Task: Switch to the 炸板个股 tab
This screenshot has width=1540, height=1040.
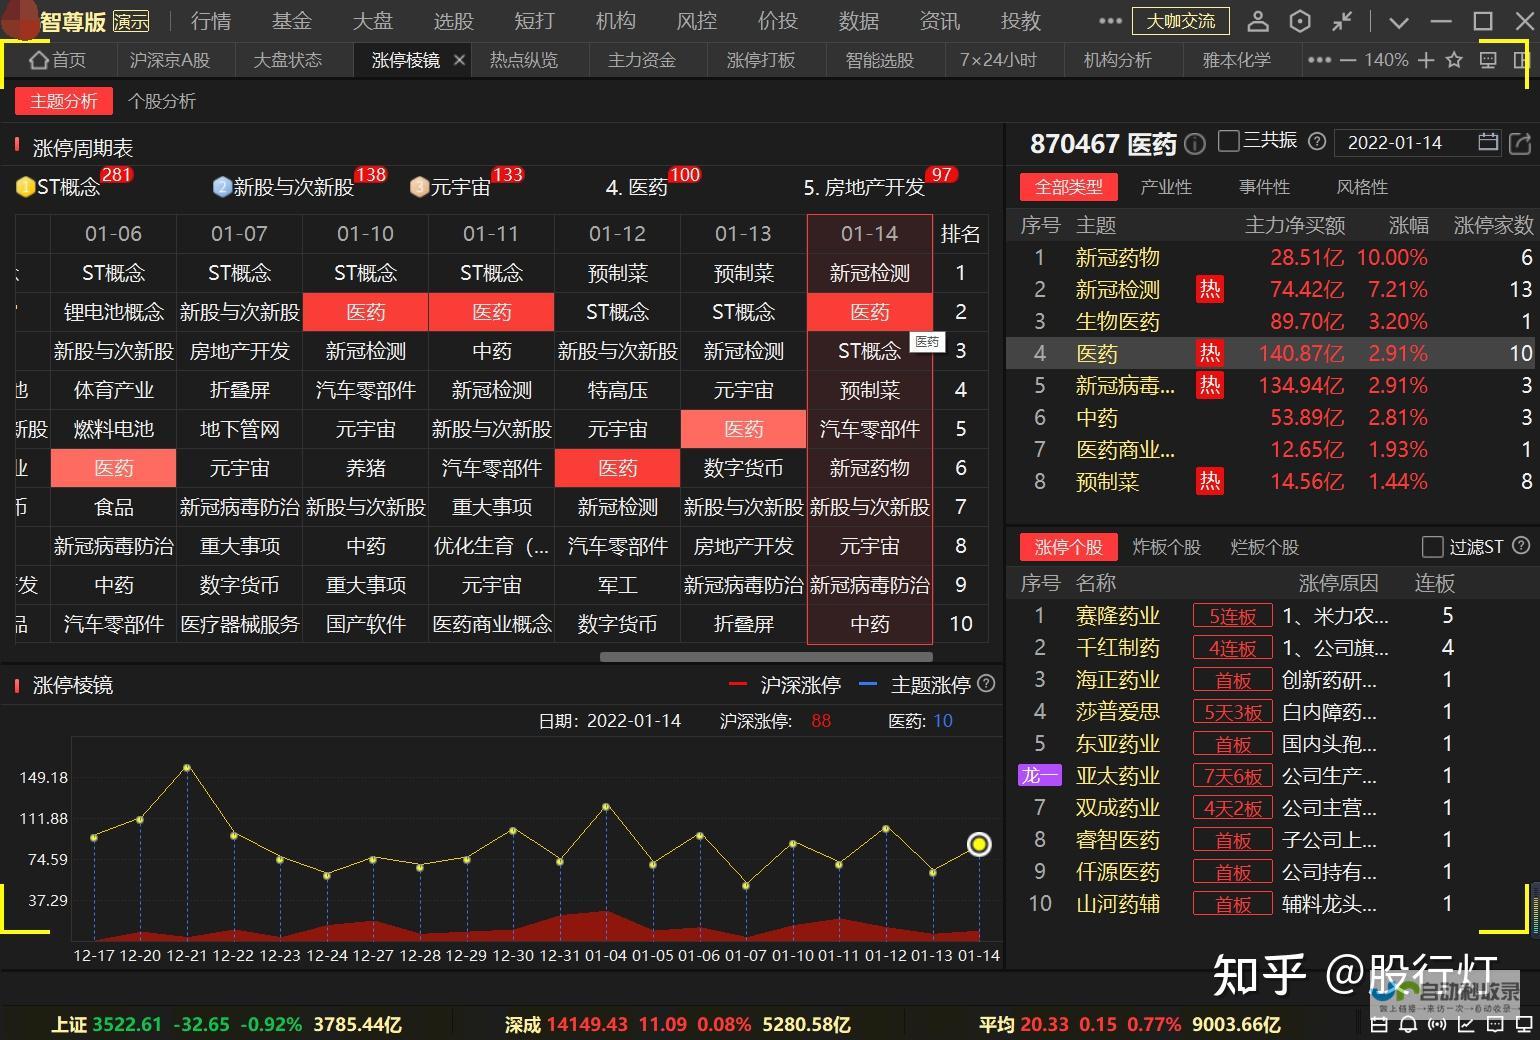Action: point(1166,547)
